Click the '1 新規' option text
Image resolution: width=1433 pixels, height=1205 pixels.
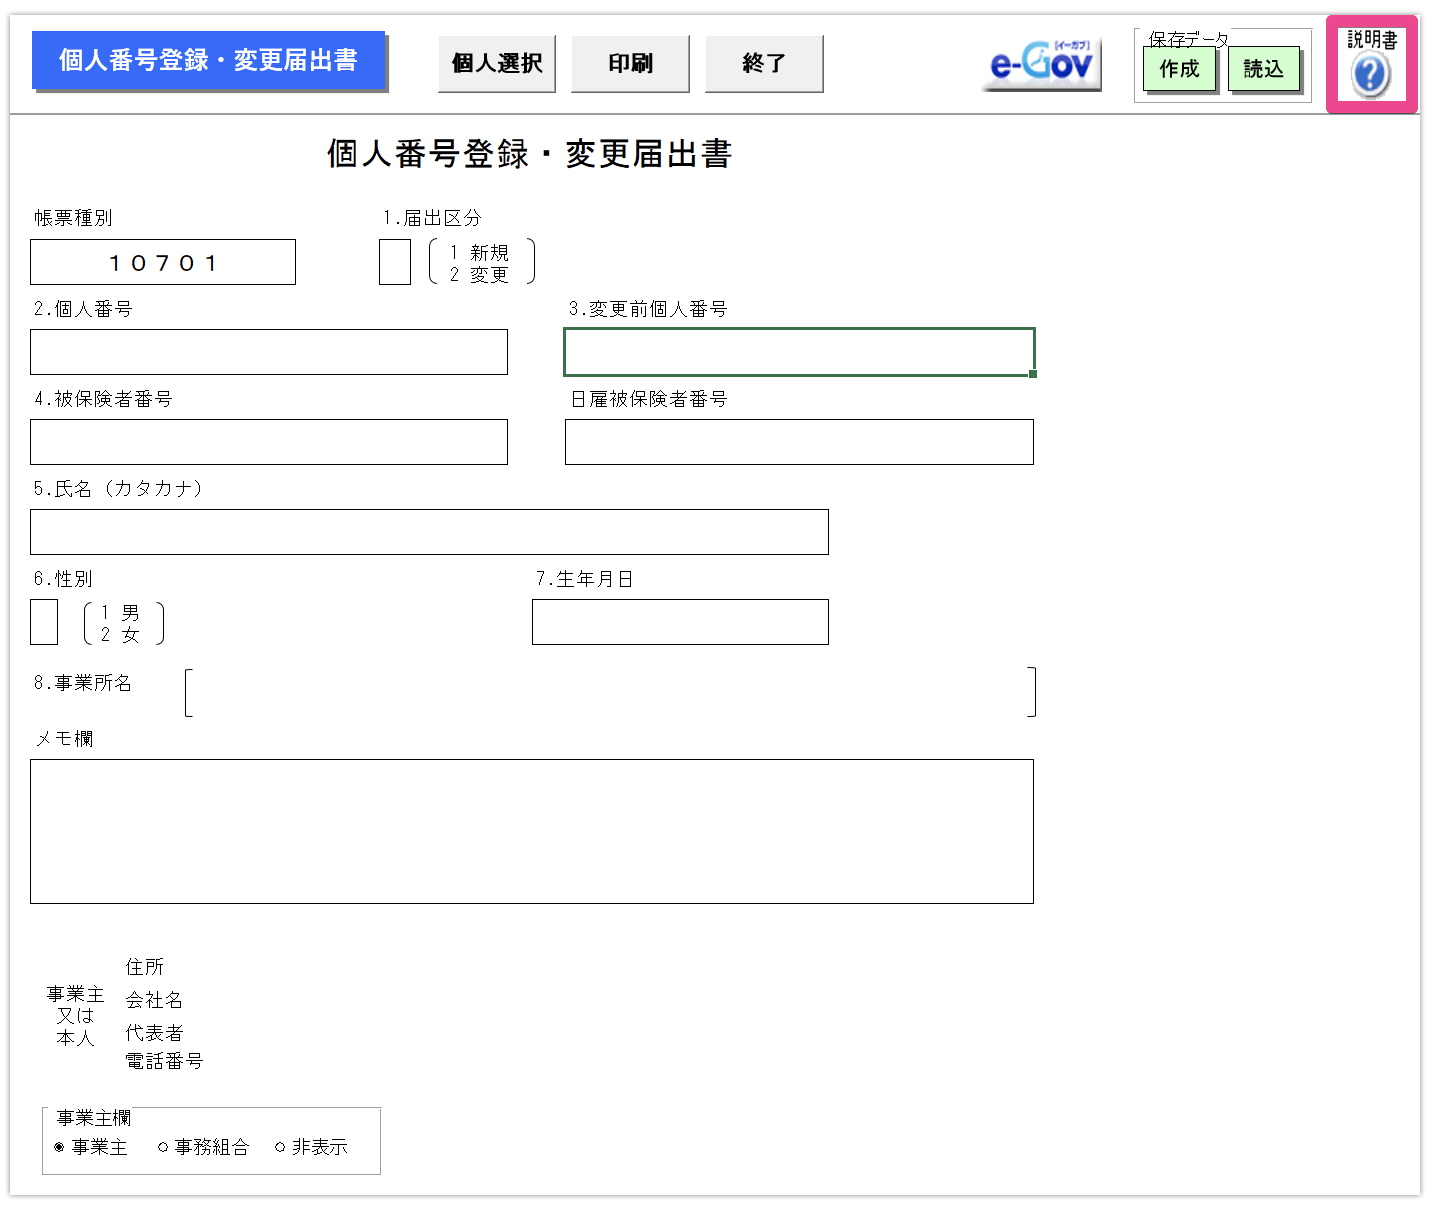pos(479,253)
